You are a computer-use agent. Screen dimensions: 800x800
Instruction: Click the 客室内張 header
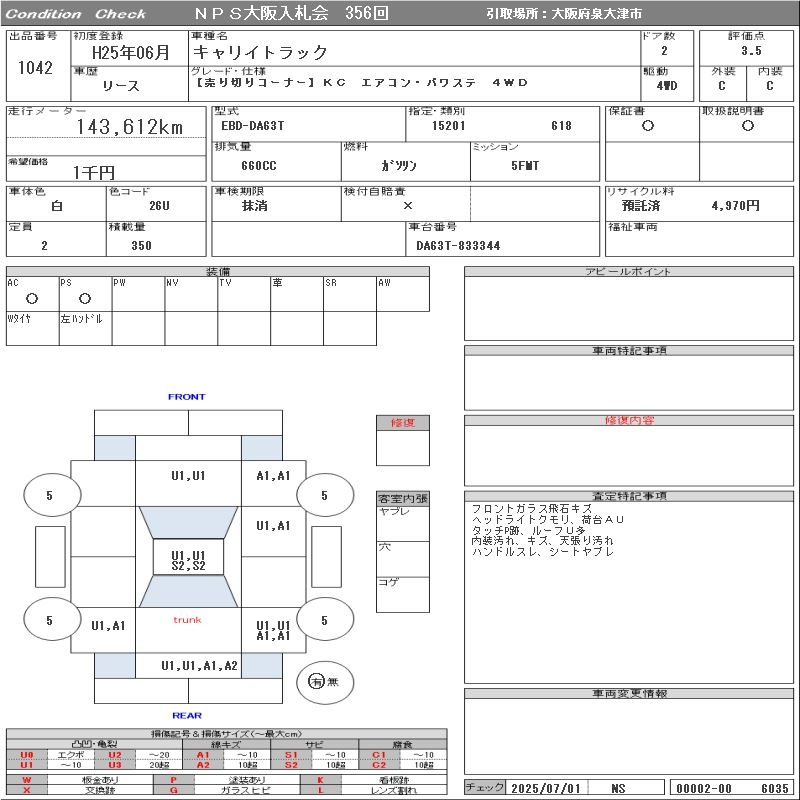(403, 498)
